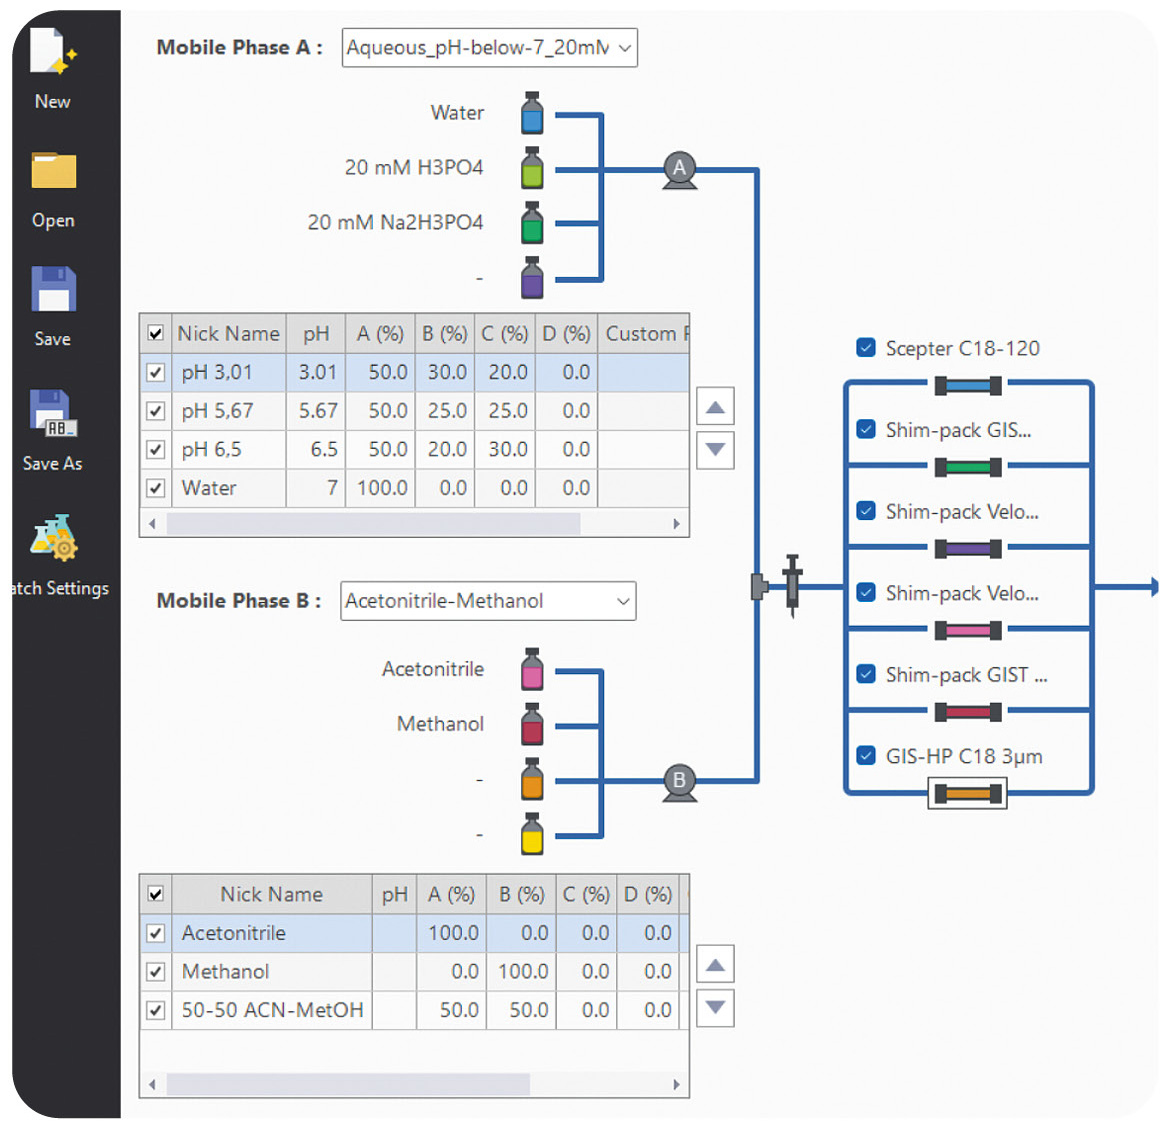Expand the Mobile Phase B dropdown
Screen dimensions: 1175x1136
(x=623, y=601)
